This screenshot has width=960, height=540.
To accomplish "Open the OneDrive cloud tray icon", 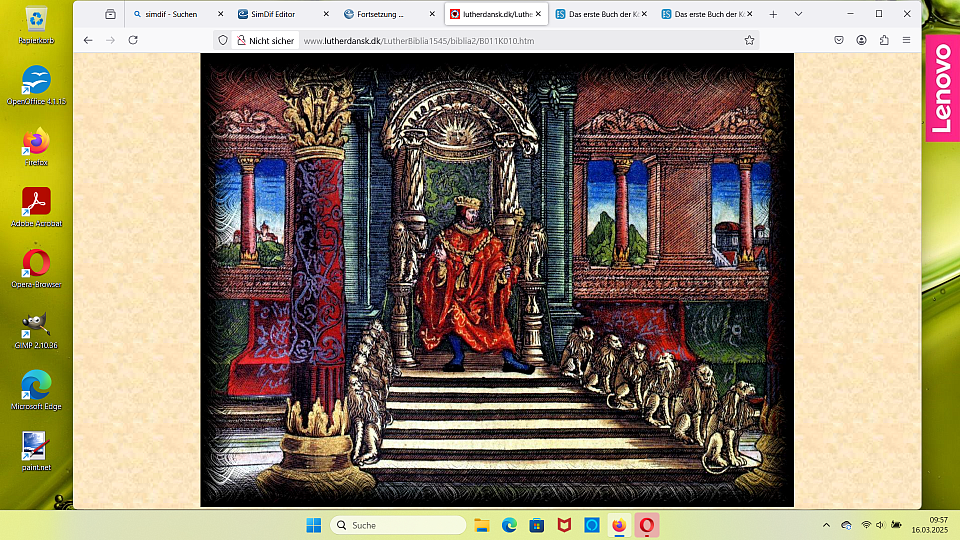I will 847,525.
